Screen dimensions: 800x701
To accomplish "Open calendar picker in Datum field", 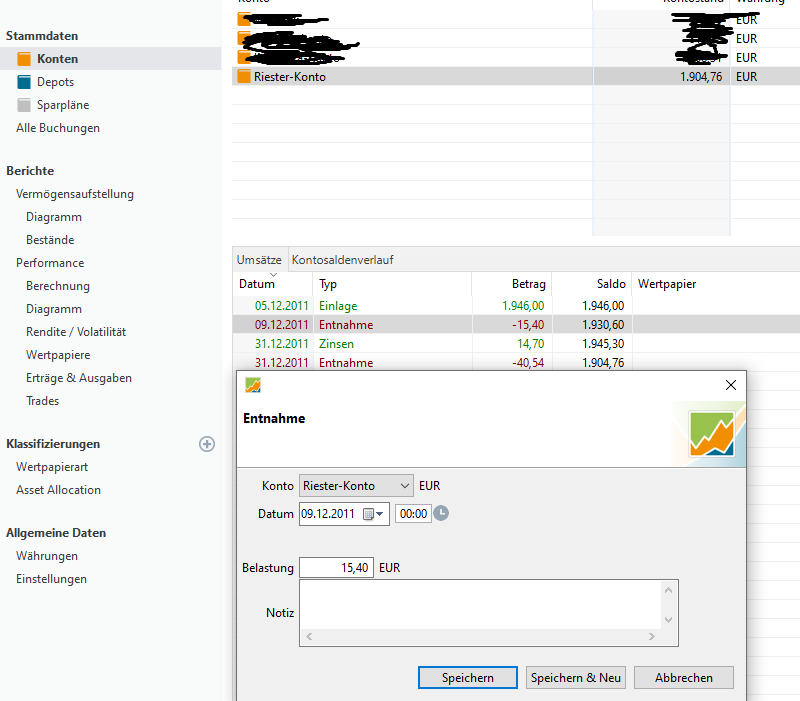I will click(x=368, y=514).
